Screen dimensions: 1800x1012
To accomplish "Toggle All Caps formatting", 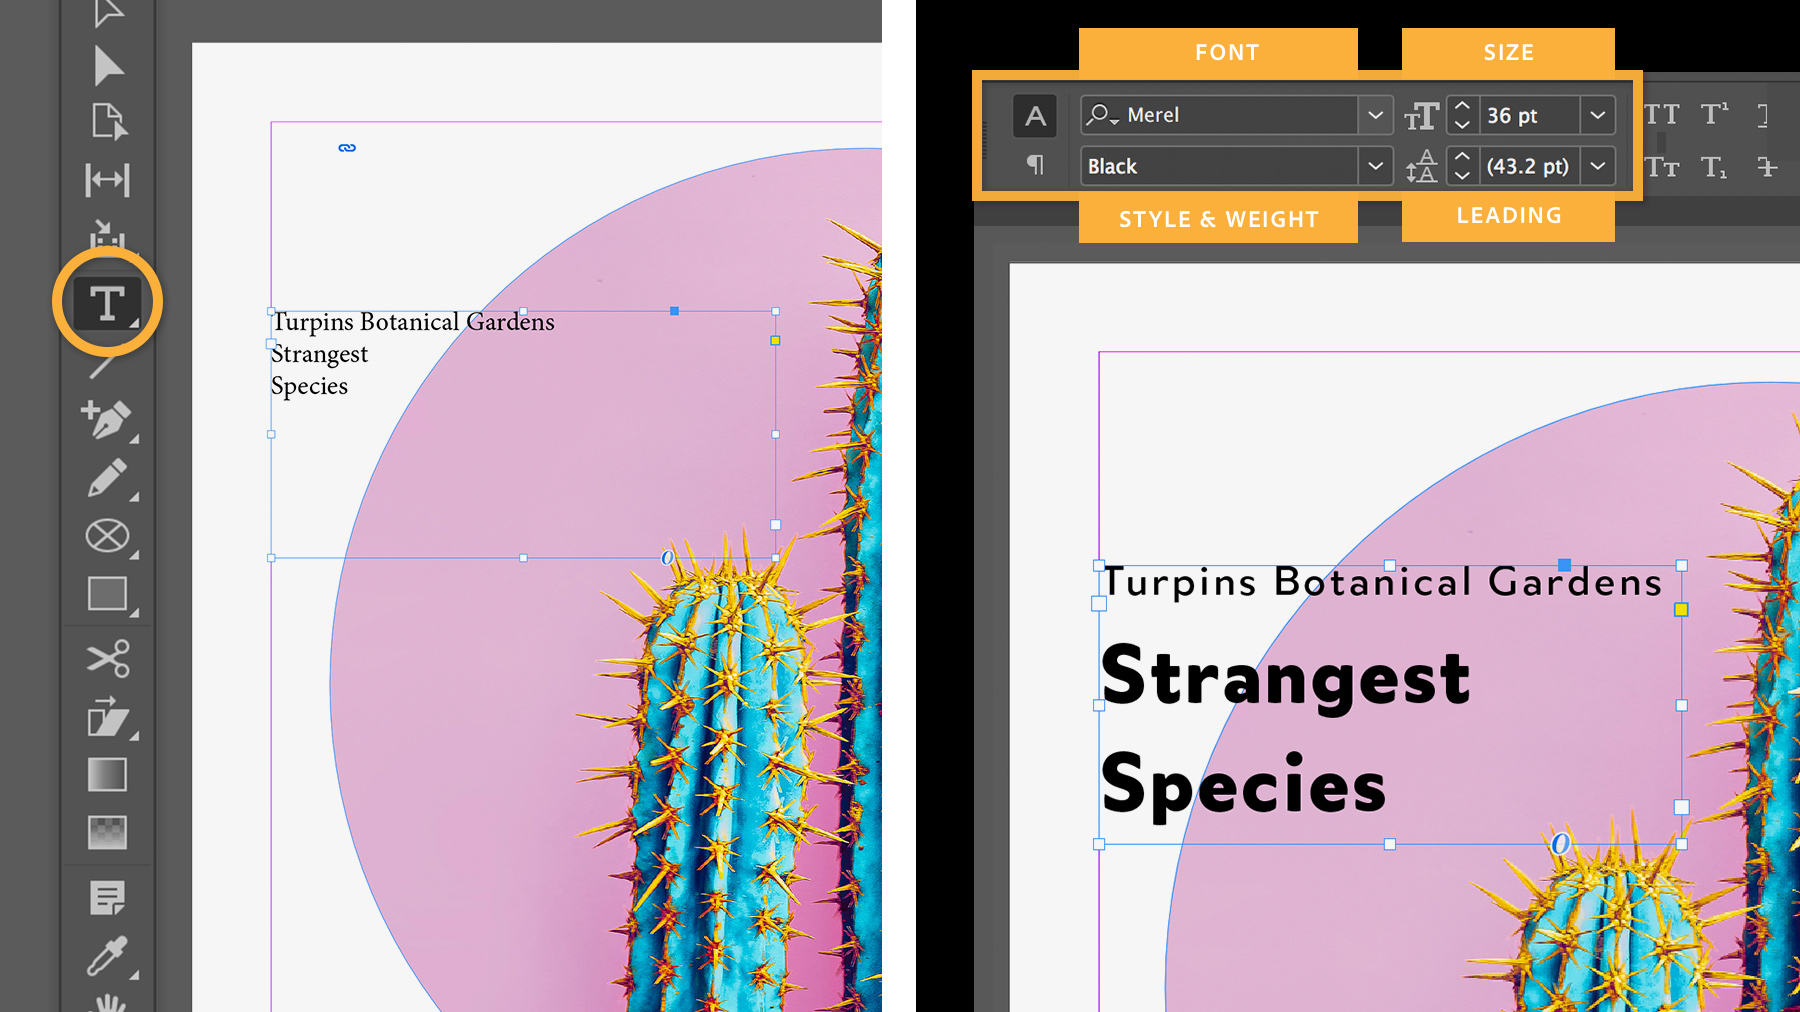I will coord(1662,113).
